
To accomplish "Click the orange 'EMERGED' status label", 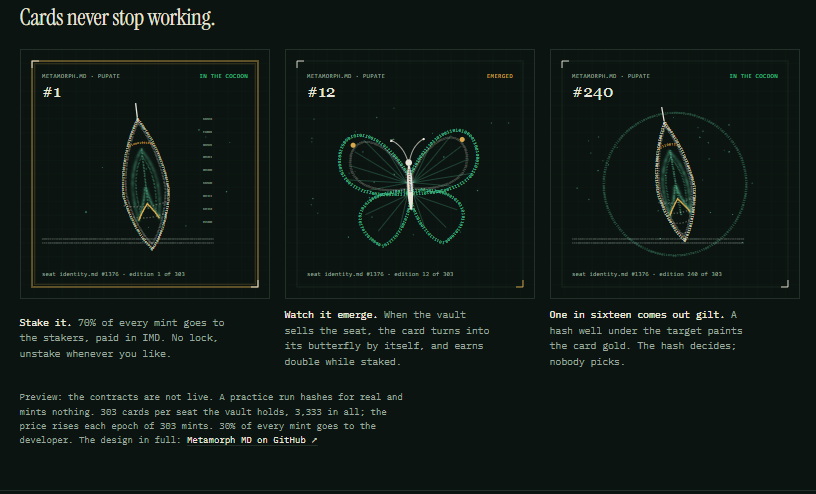I will (x=500, y=76).
